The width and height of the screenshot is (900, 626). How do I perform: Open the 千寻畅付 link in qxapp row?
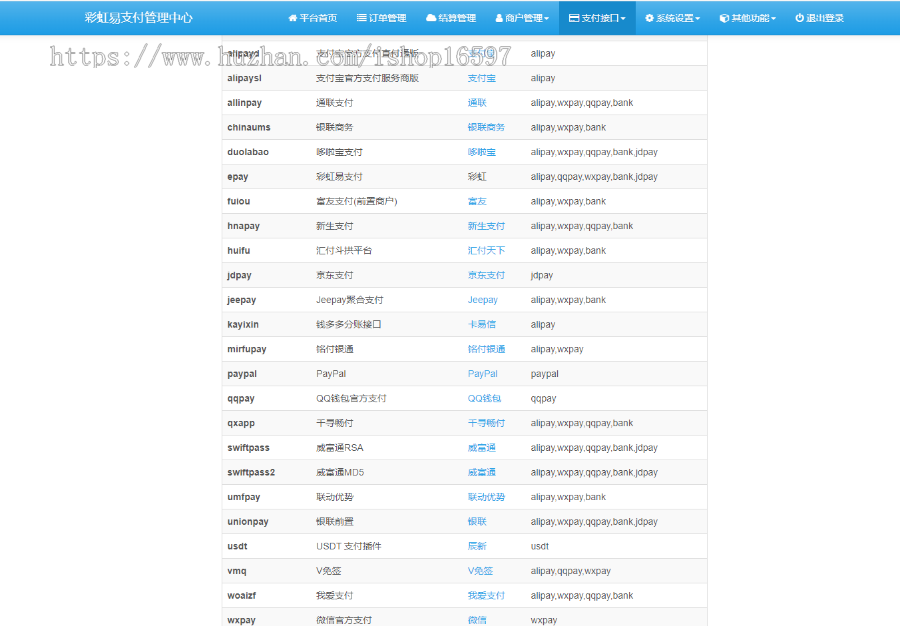486,423
